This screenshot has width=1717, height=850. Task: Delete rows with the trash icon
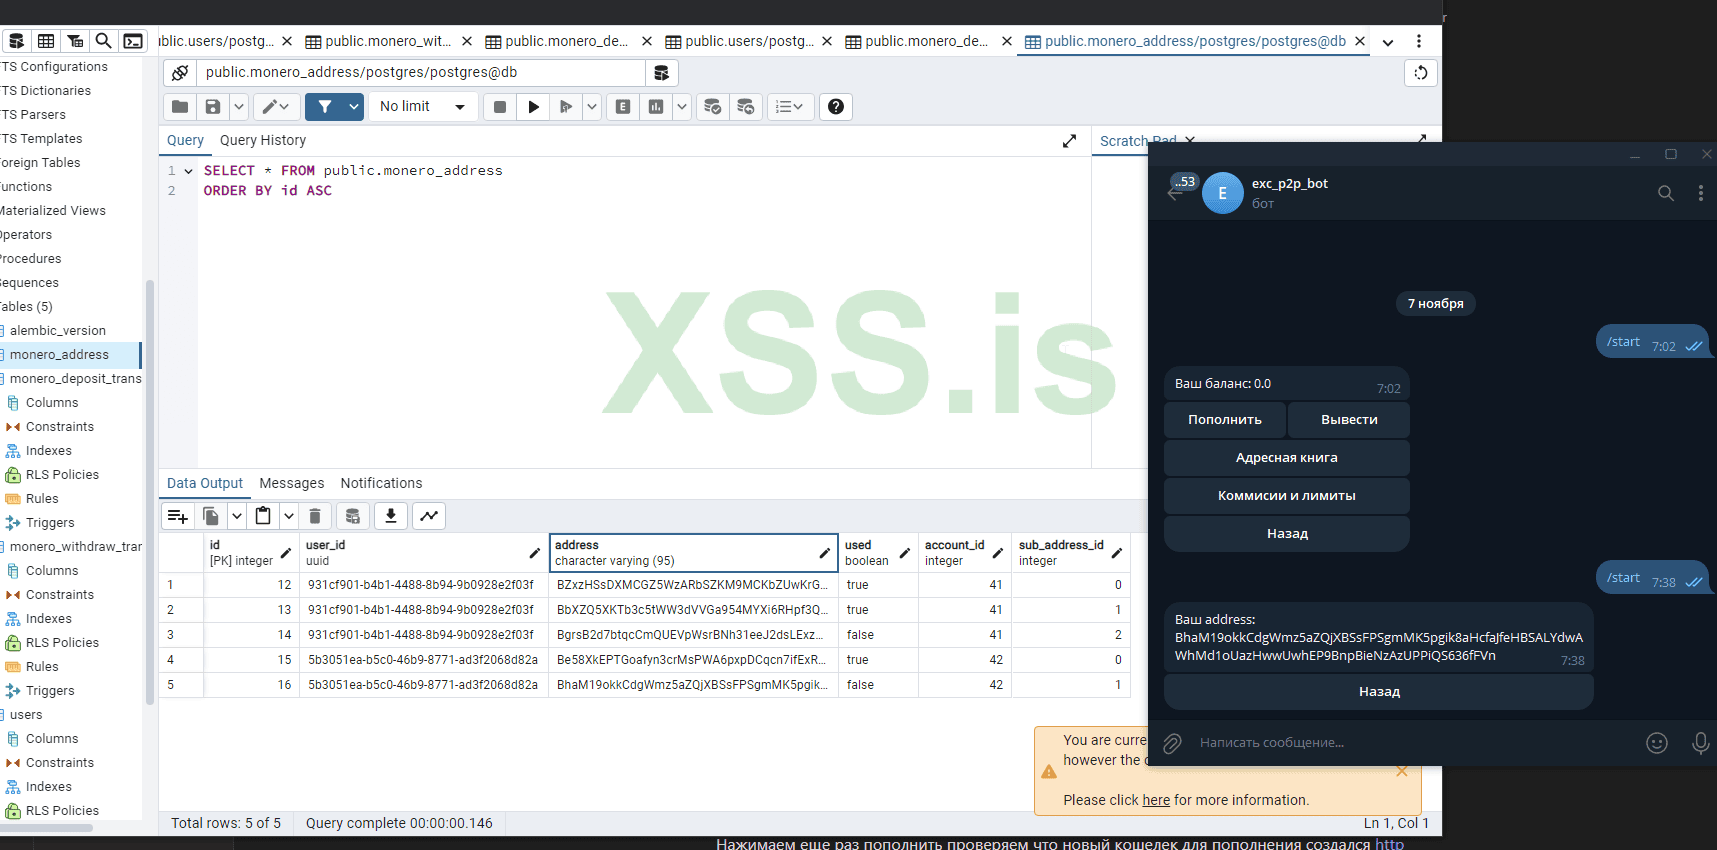click(x=315, y=516)
